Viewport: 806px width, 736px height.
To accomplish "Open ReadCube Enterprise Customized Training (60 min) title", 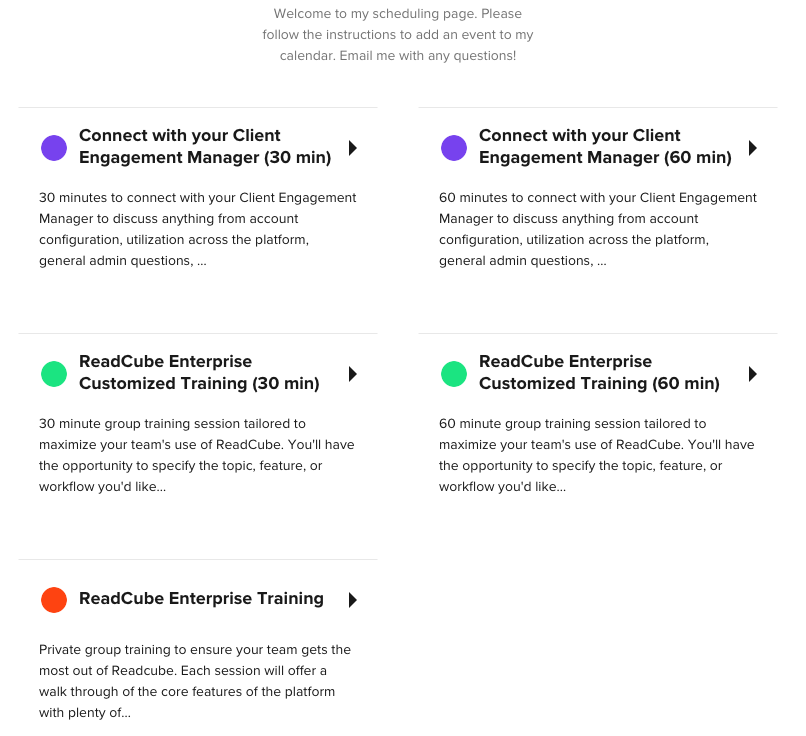I will tap(599, 372).
